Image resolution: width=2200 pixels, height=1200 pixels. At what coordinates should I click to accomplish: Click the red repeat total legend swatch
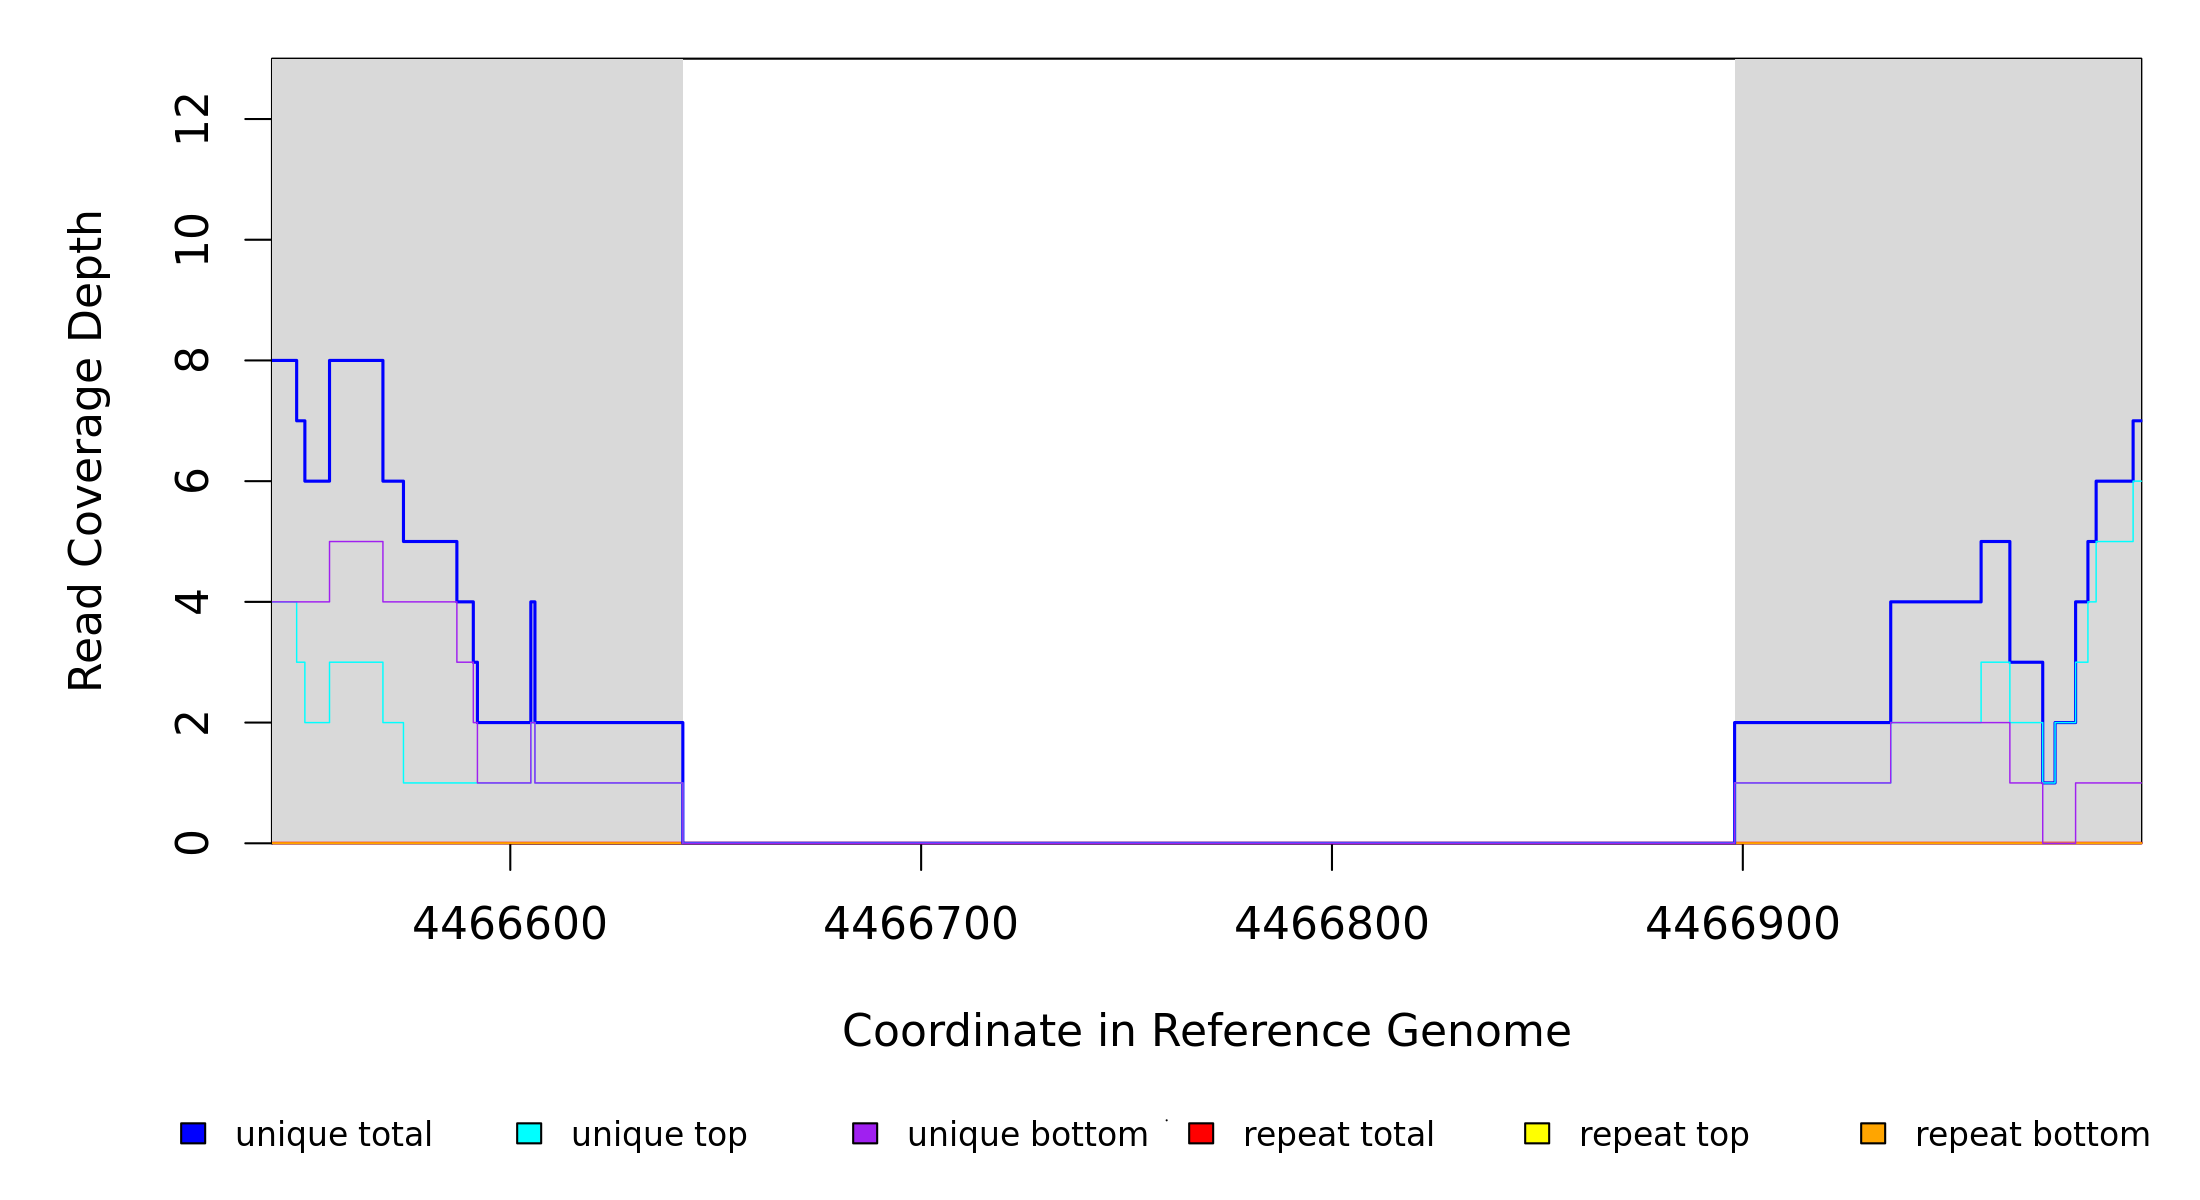[1201, 1133]
